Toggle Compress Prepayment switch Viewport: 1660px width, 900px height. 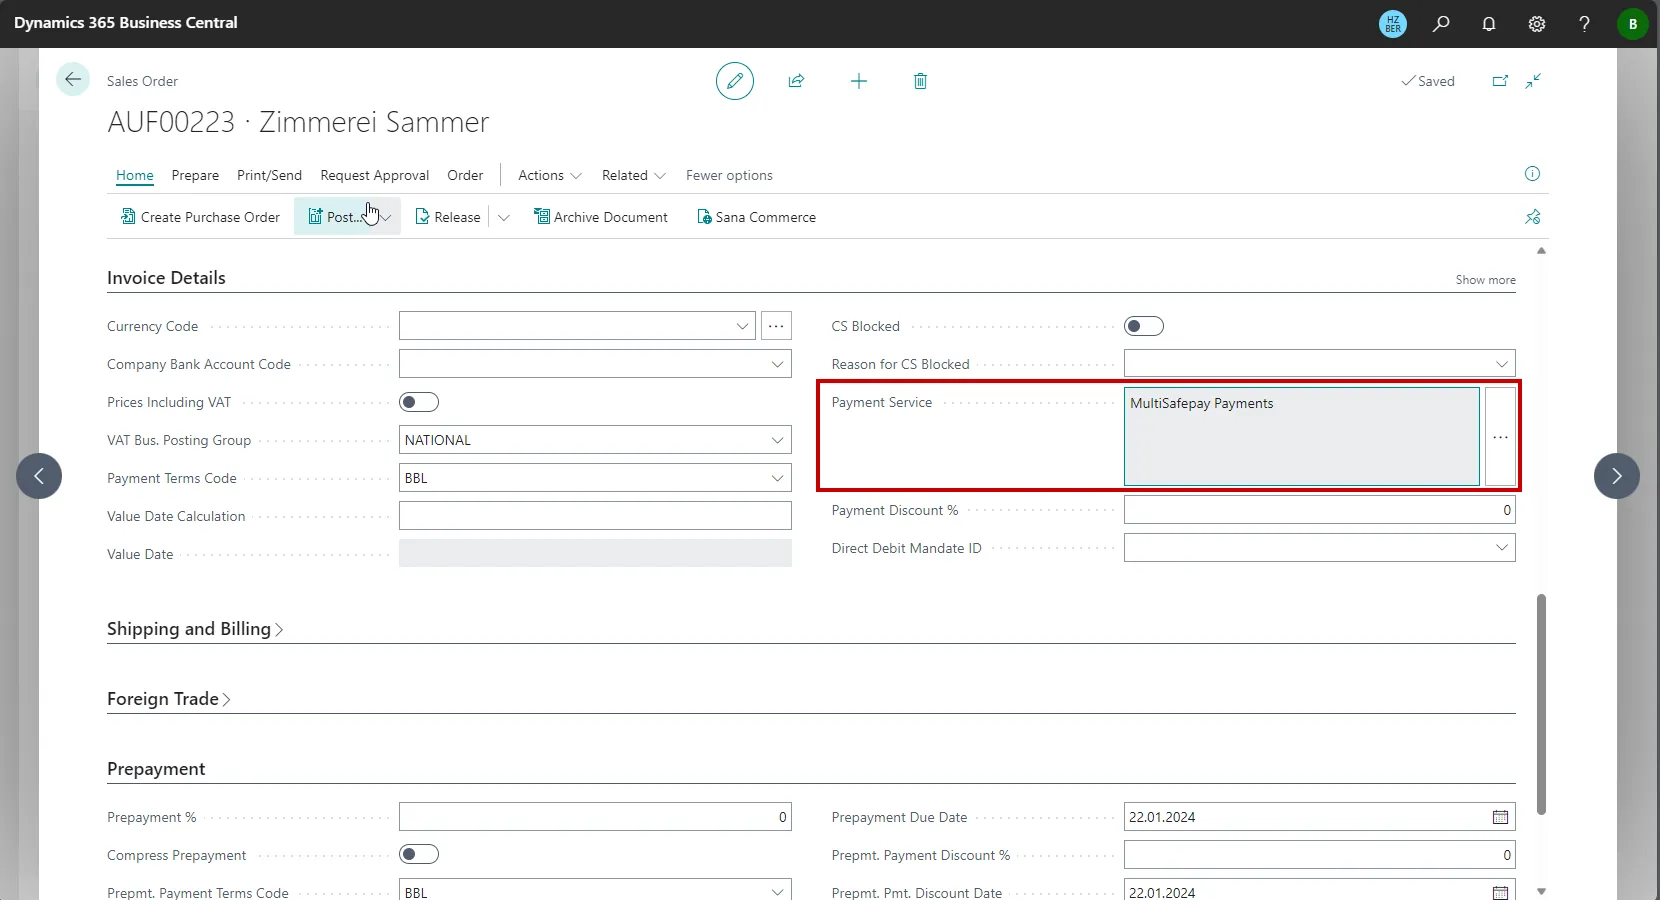[x=419, y=854]
